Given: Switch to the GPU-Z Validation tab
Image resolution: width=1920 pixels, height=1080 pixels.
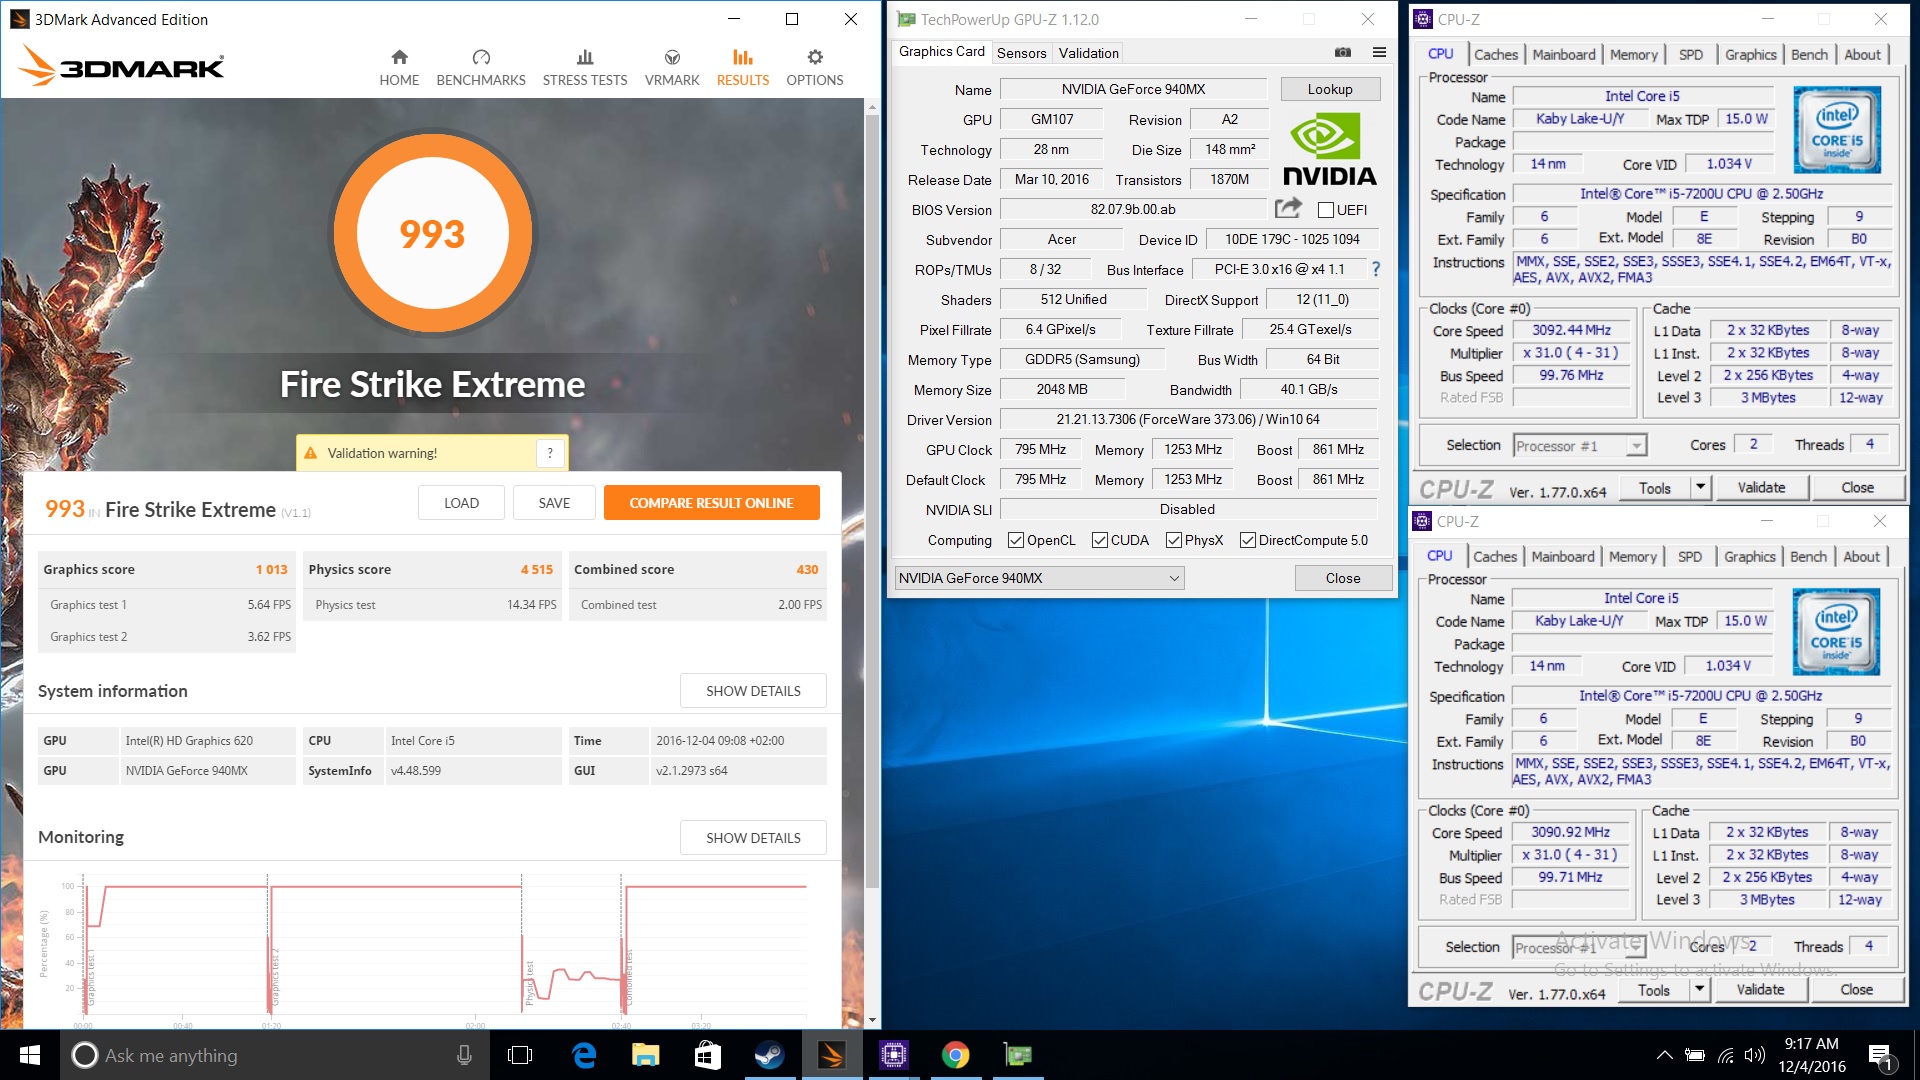Looking at the screenshot, I should [1088, 53].
